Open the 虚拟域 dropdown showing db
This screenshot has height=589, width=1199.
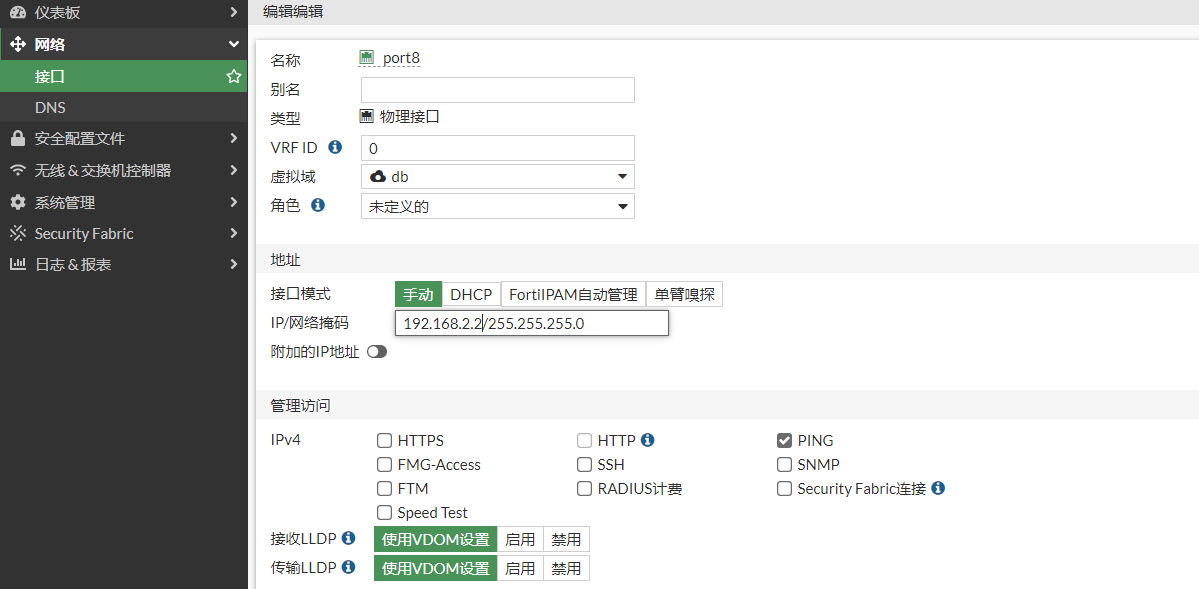coord(497,177)
